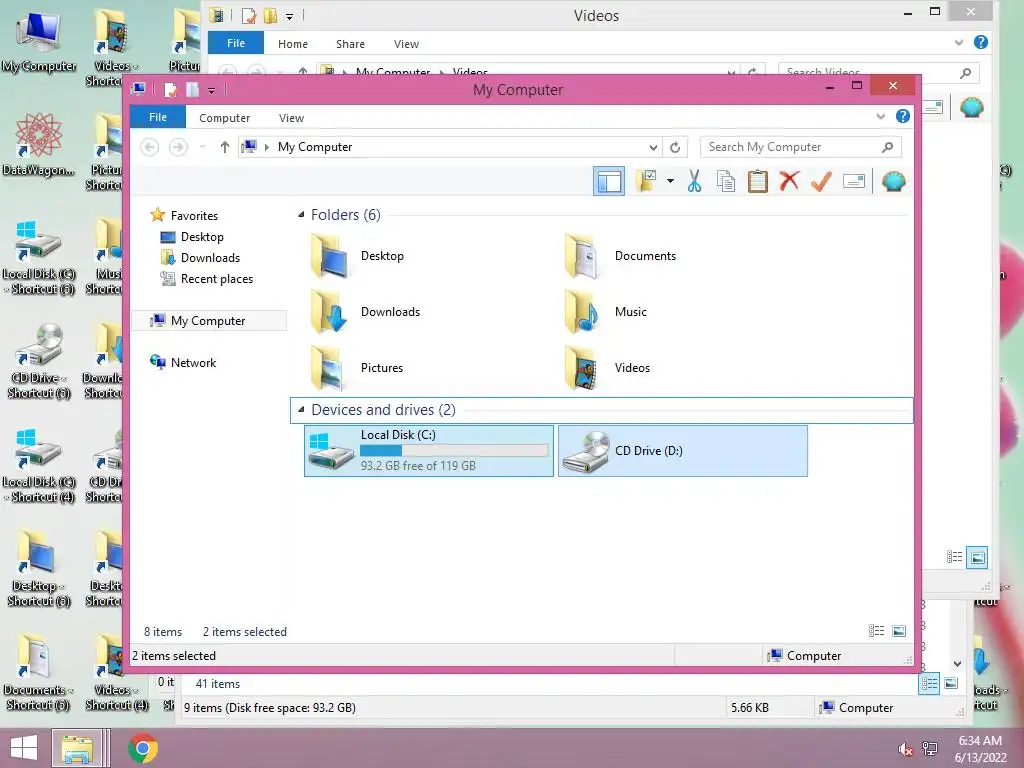Select the DataWagon desktop shortcut
1024x768 pixels.
click(x=39, y=146)
